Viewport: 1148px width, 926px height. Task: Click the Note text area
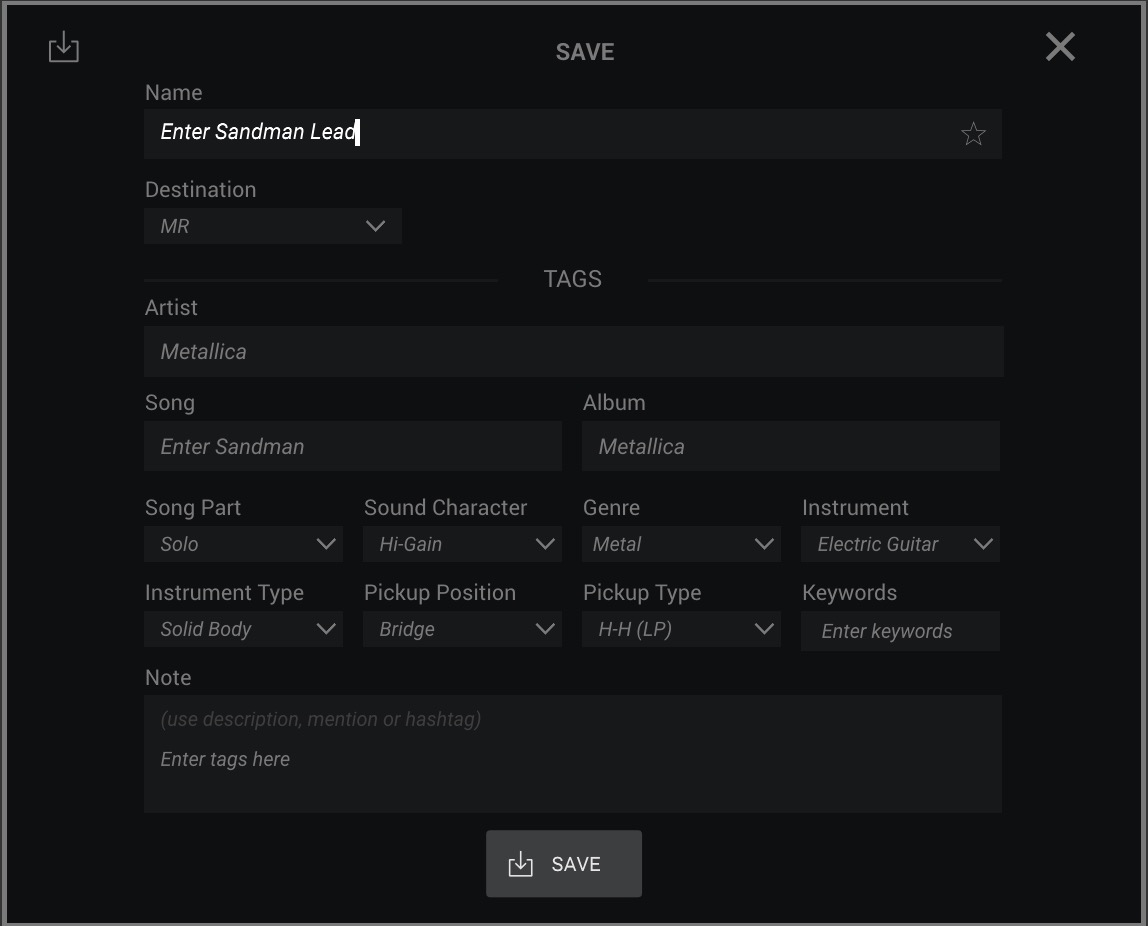573,754
